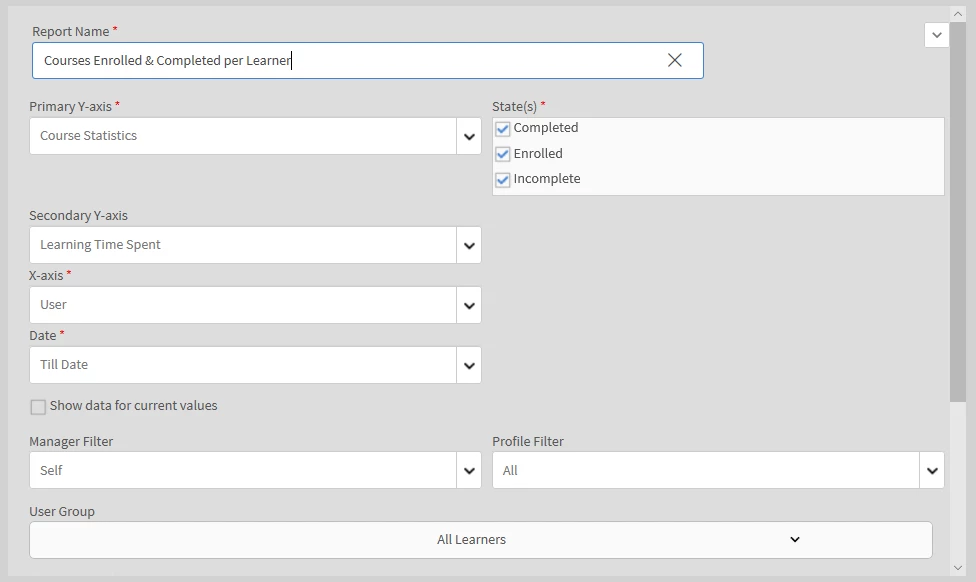Enable Show data for current values
976x582 pixels.
pos(38,407)
